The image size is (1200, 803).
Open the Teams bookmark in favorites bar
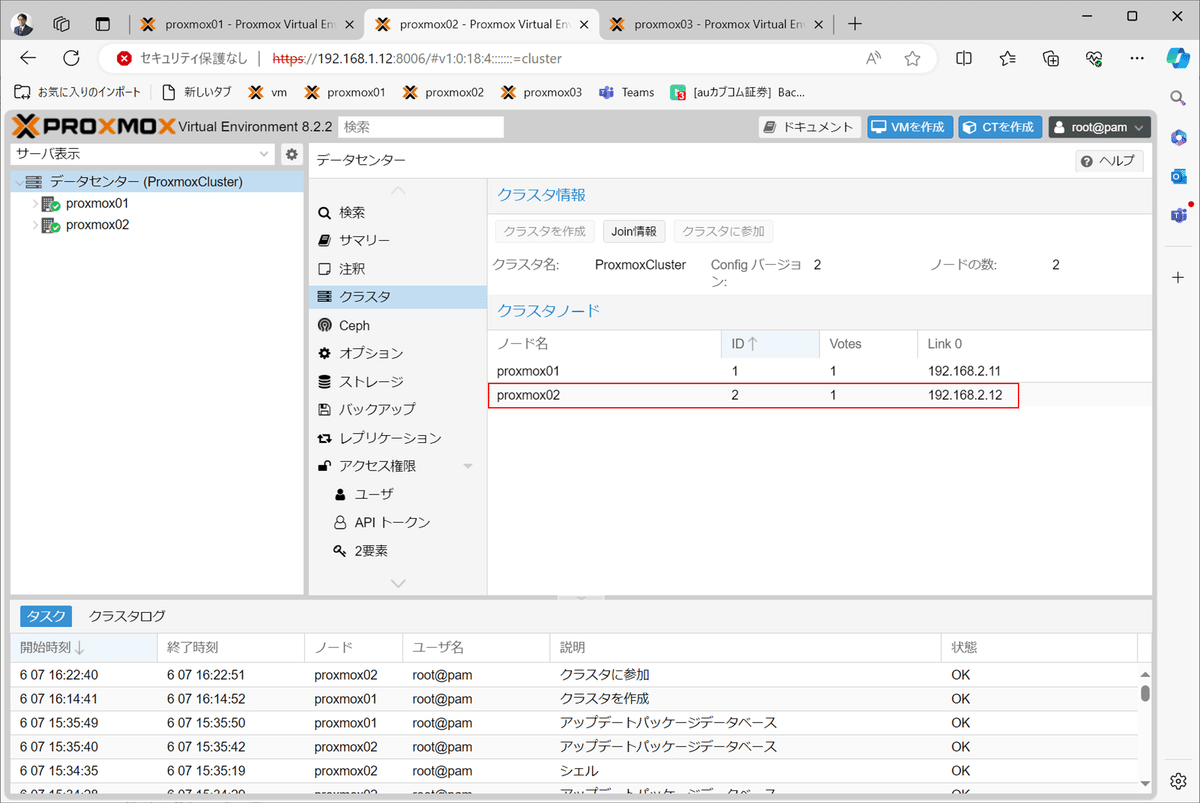tap(626, 92)
